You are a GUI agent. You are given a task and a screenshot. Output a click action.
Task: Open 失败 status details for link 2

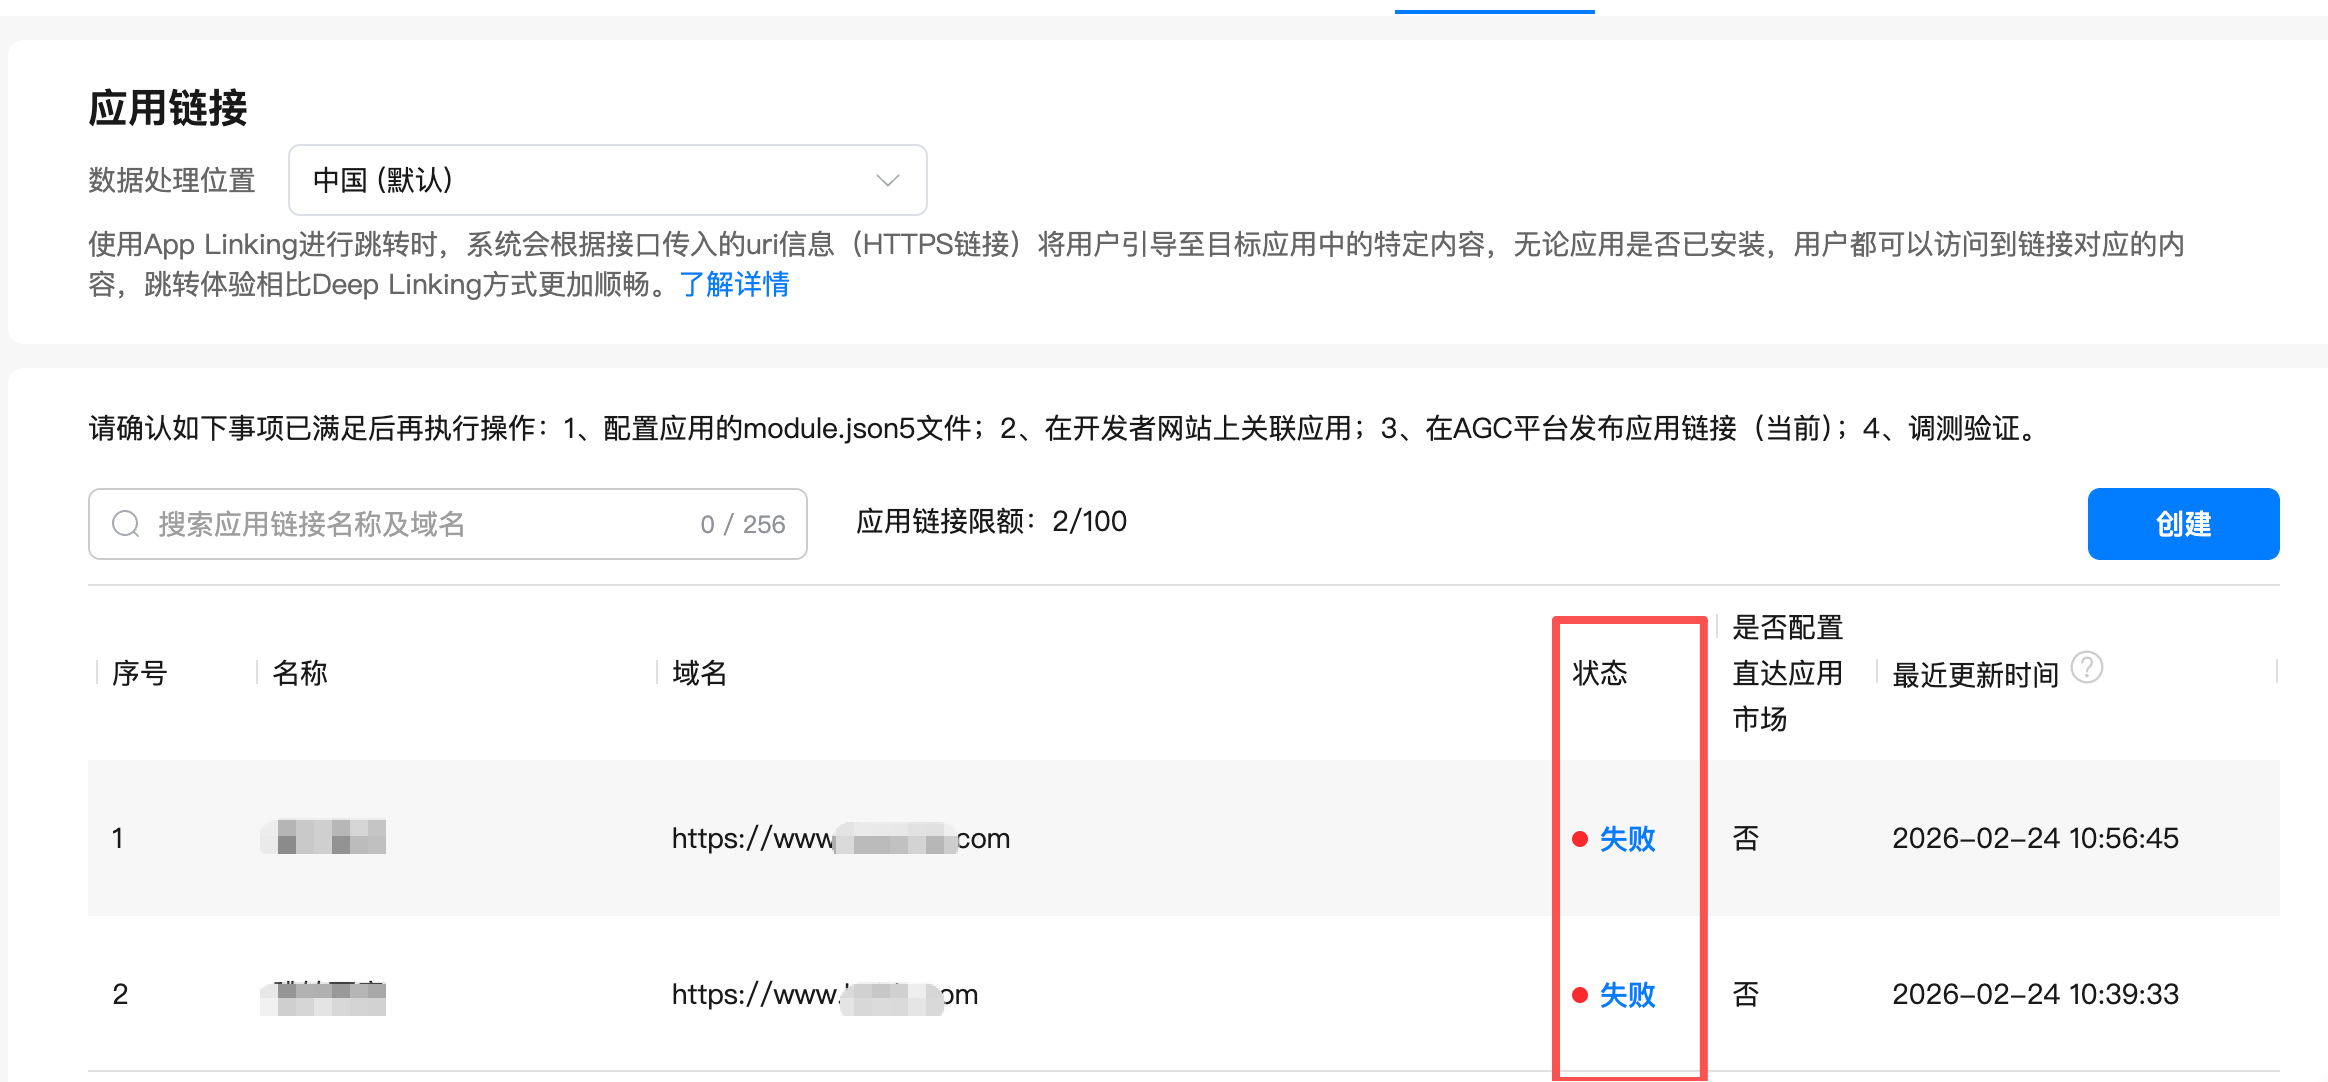[x=1628, y=994]
